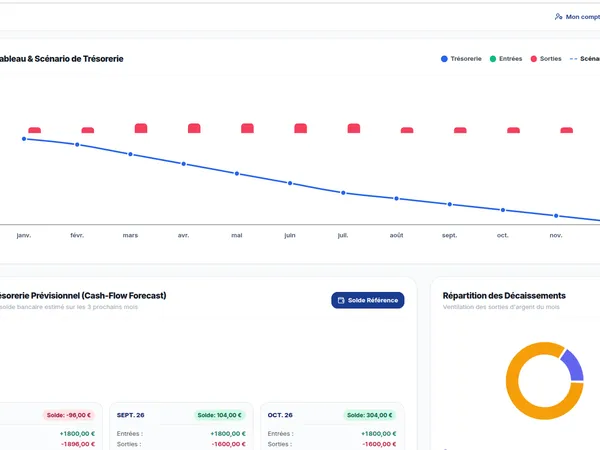600x450 pixels.
Task: Click Entrées +1800,00 € in OCT. 26
Action: pos(332,434)
